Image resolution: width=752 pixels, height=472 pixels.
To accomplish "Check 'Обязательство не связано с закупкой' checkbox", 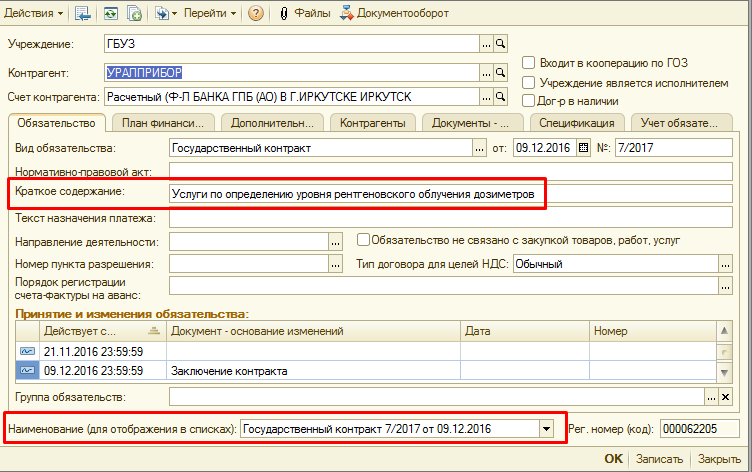I will [x=364, y=240].
